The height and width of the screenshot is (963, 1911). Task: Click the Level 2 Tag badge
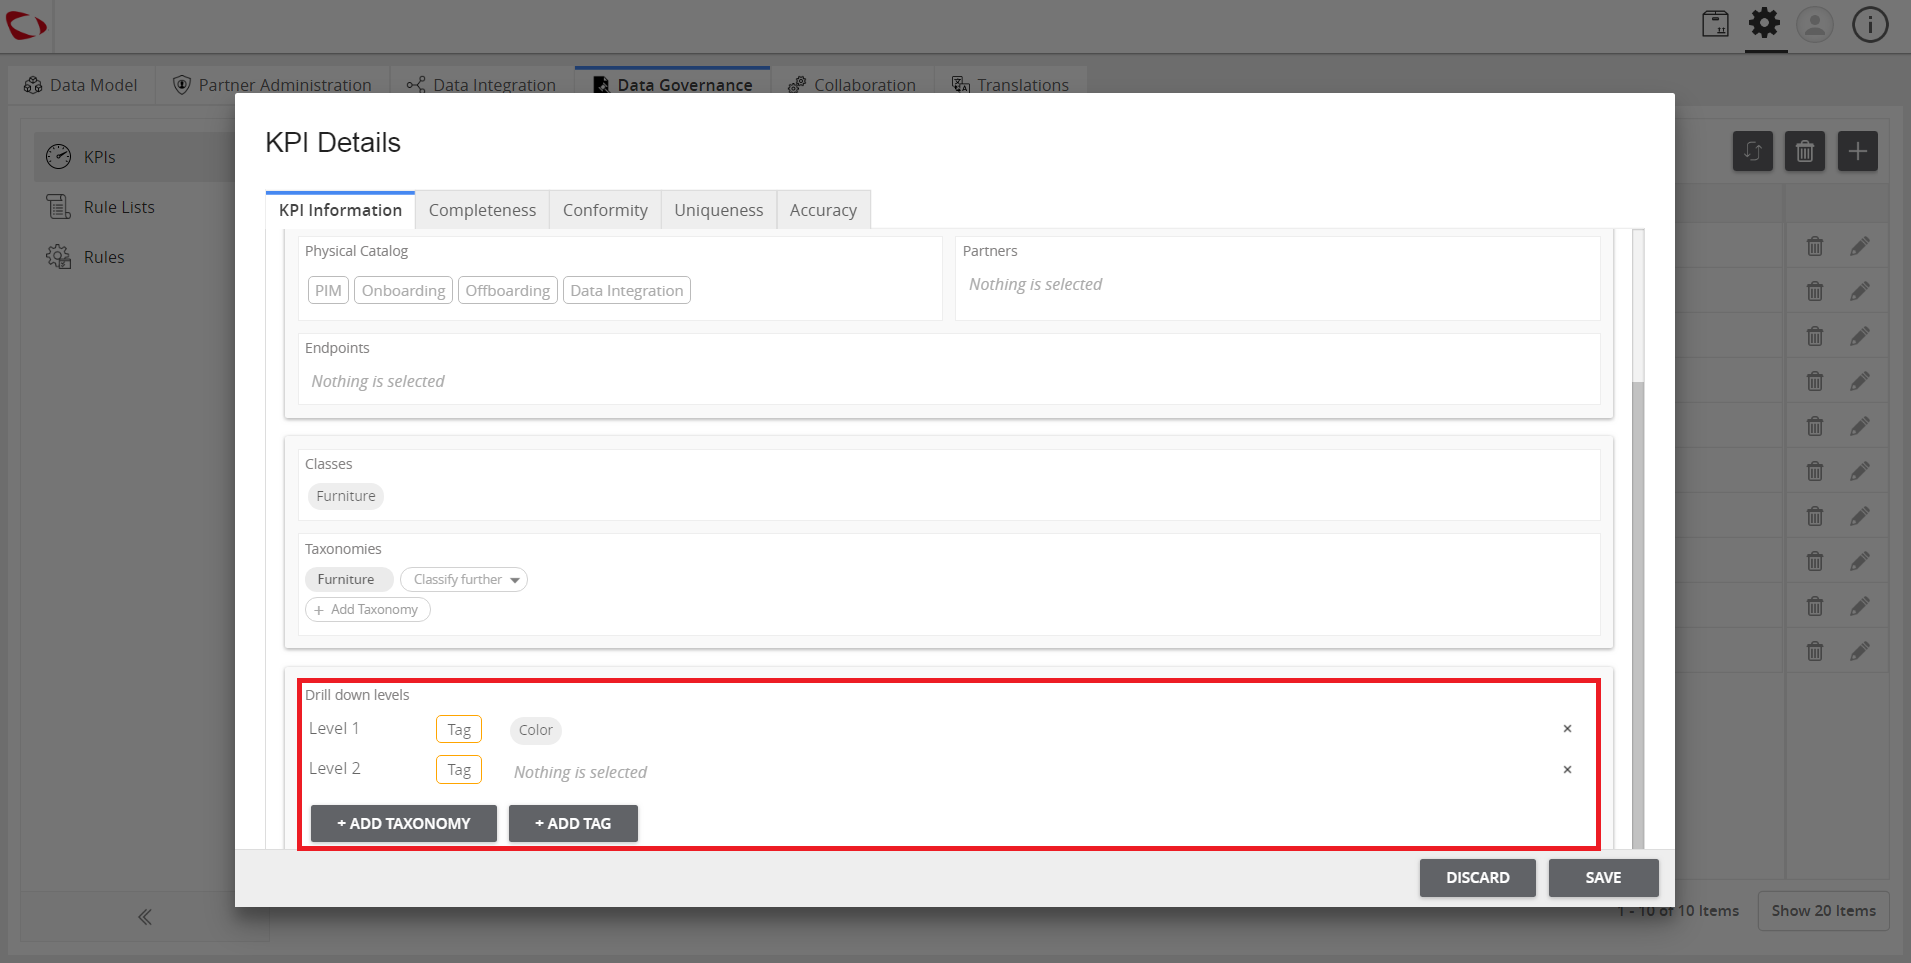[459, 770]
